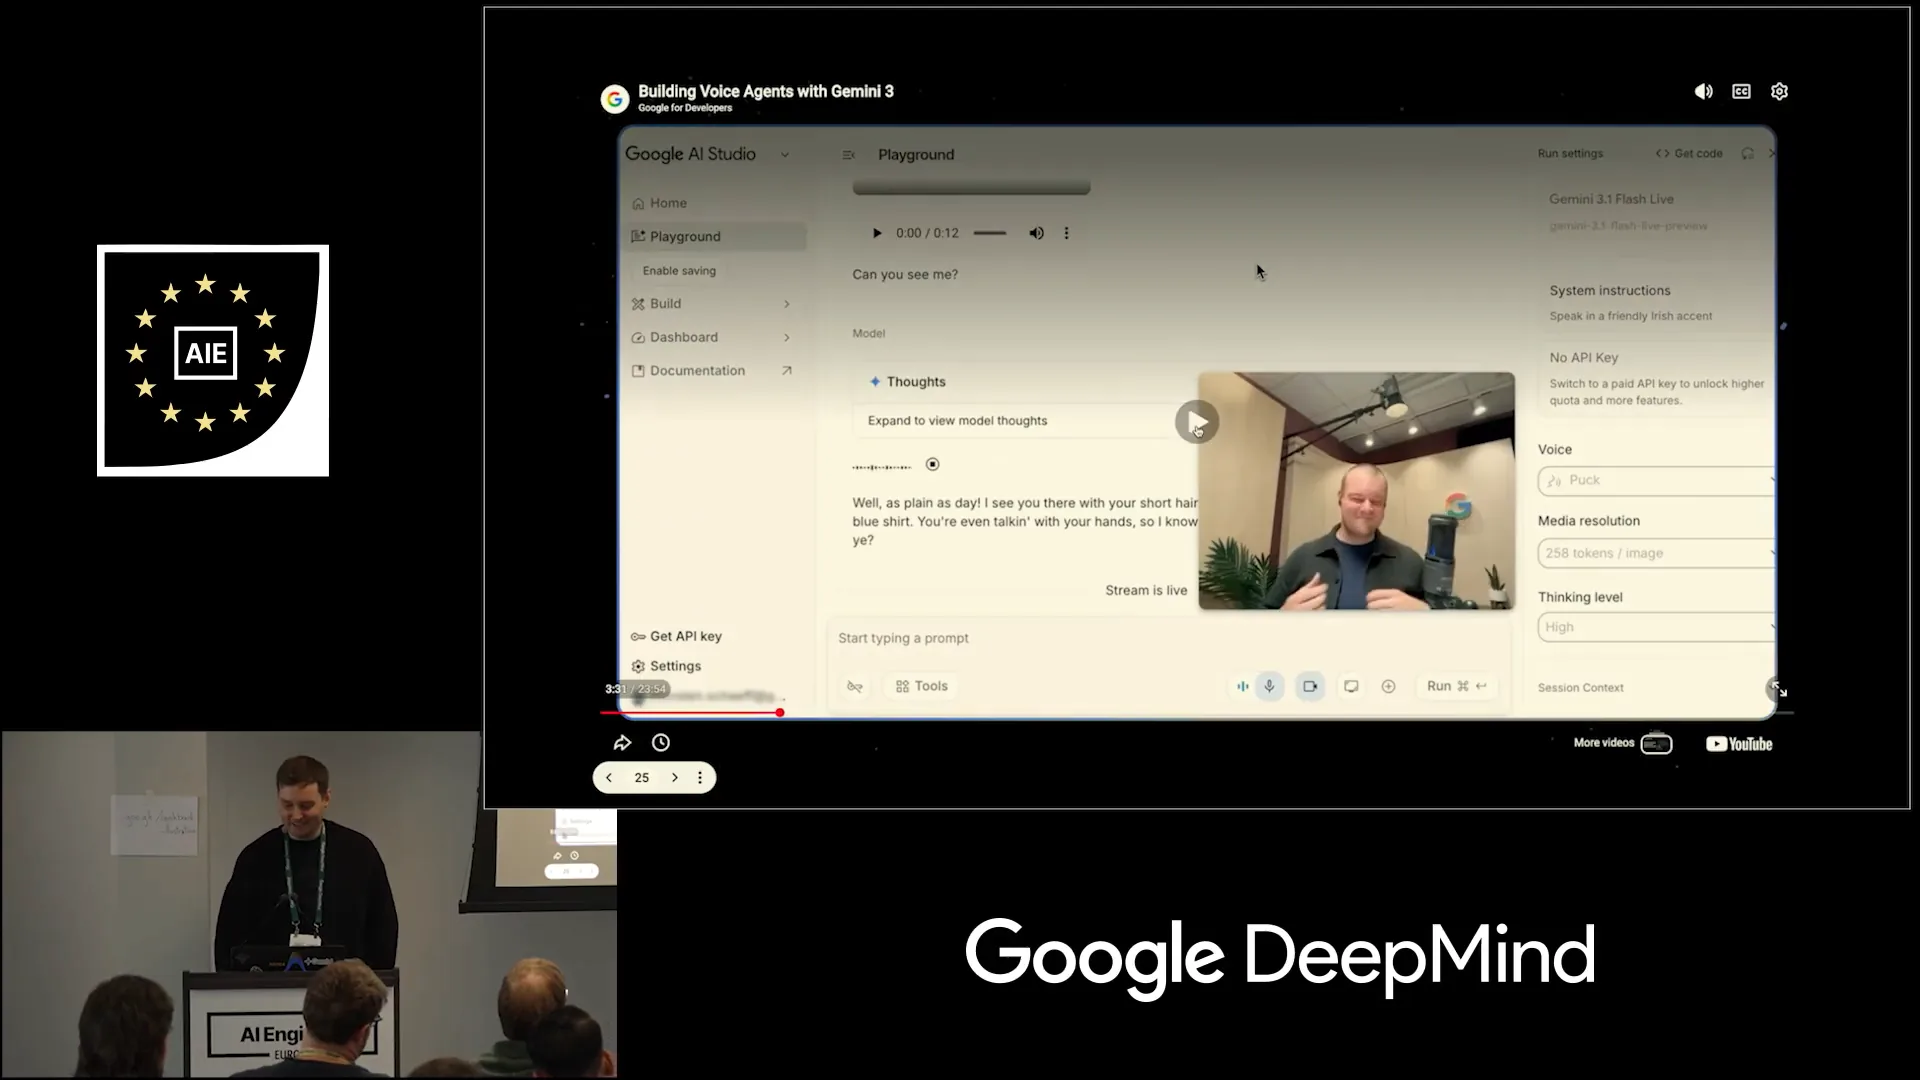Click the fullscreen expand arrows icon
Viewport: 1920px width, 1080px height.
pos(1778,689)
